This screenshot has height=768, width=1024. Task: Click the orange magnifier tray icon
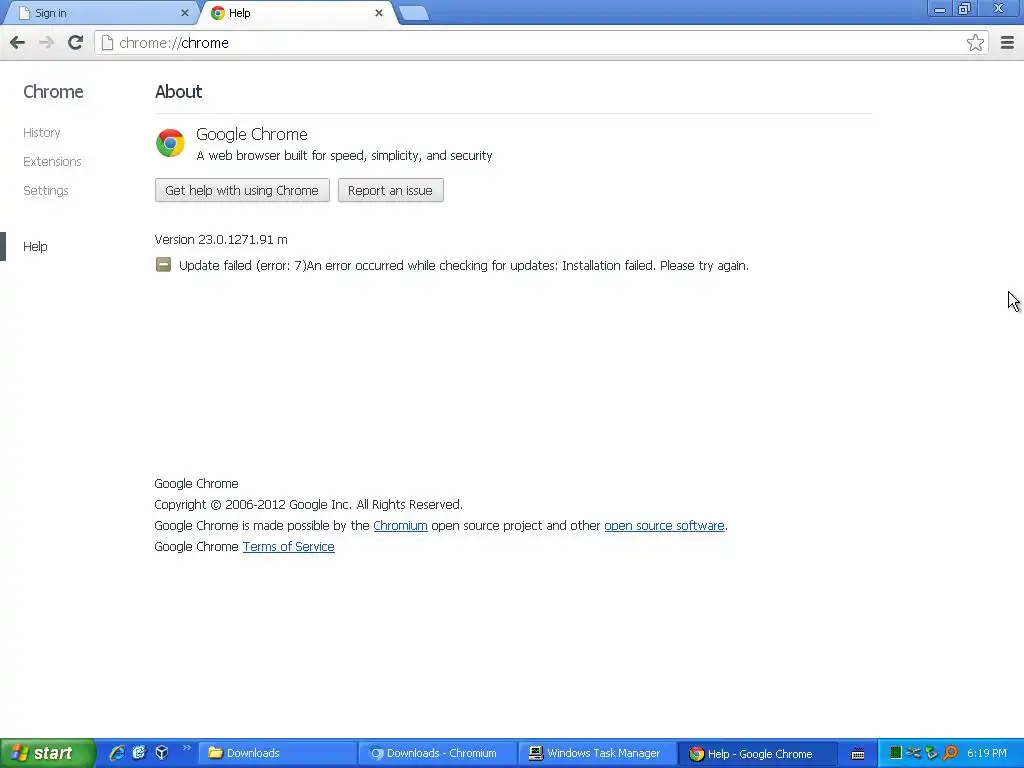point(950,753)
